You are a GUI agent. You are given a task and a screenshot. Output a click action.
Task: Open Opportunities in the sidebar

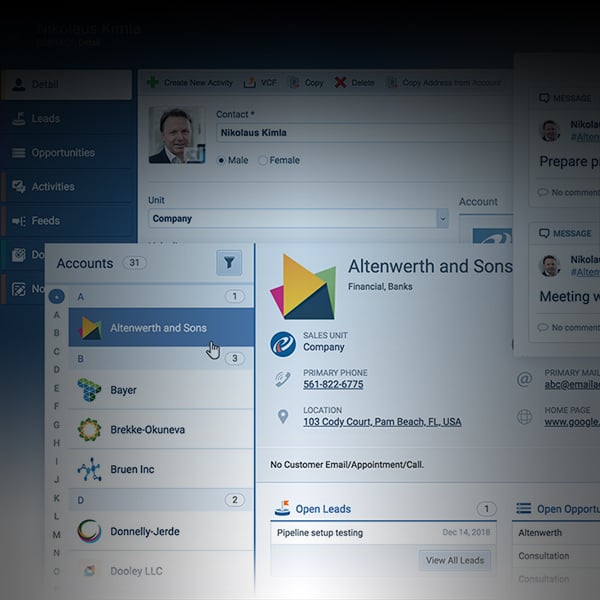66,153
